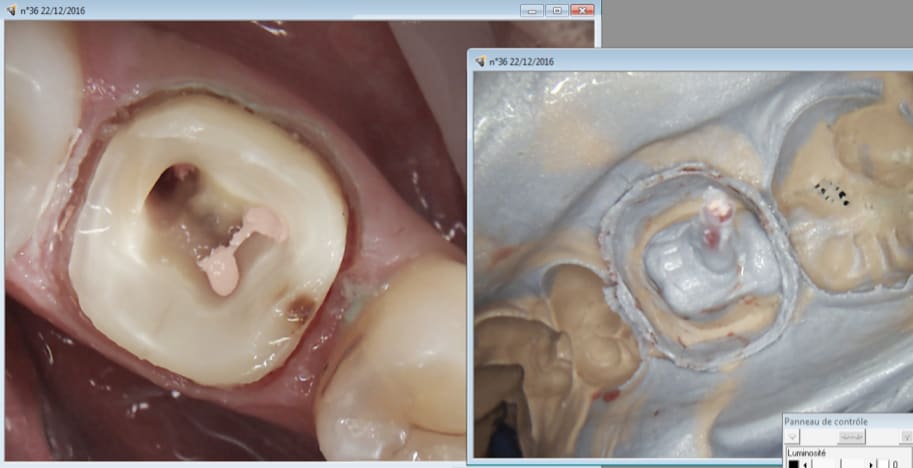Click the middle double-arrow button in control panel
This screenshot has height=468, width=913.
pos(851,437)
